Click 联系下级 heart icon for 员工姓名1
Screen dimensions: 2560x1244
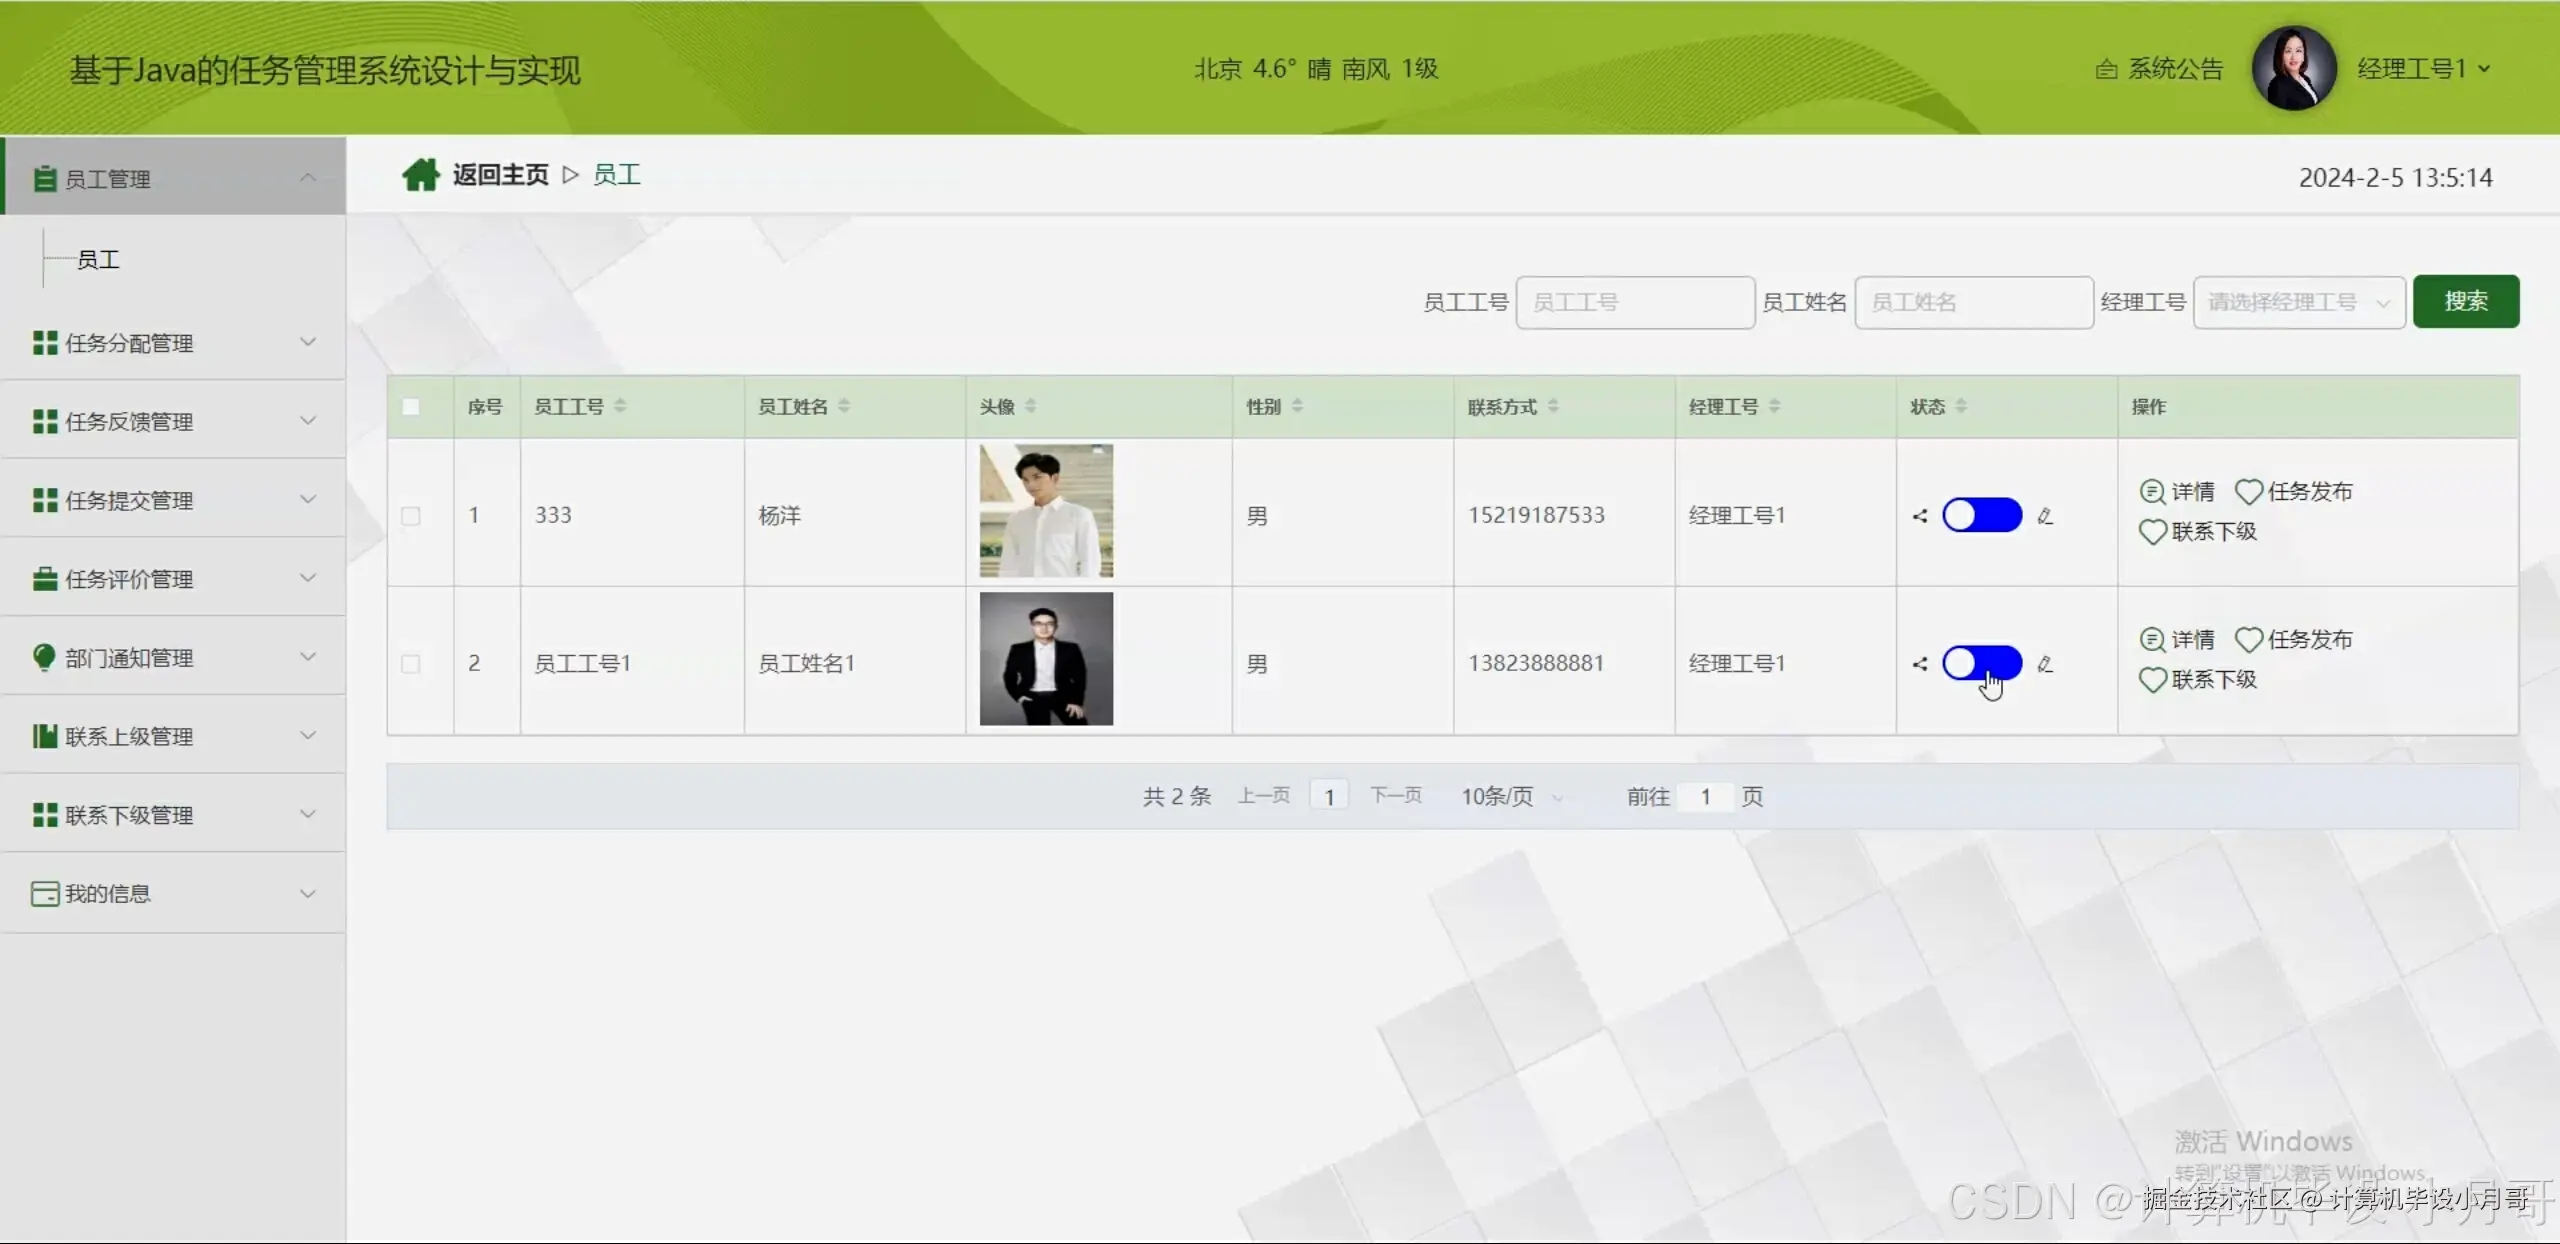coord(2152,680)
